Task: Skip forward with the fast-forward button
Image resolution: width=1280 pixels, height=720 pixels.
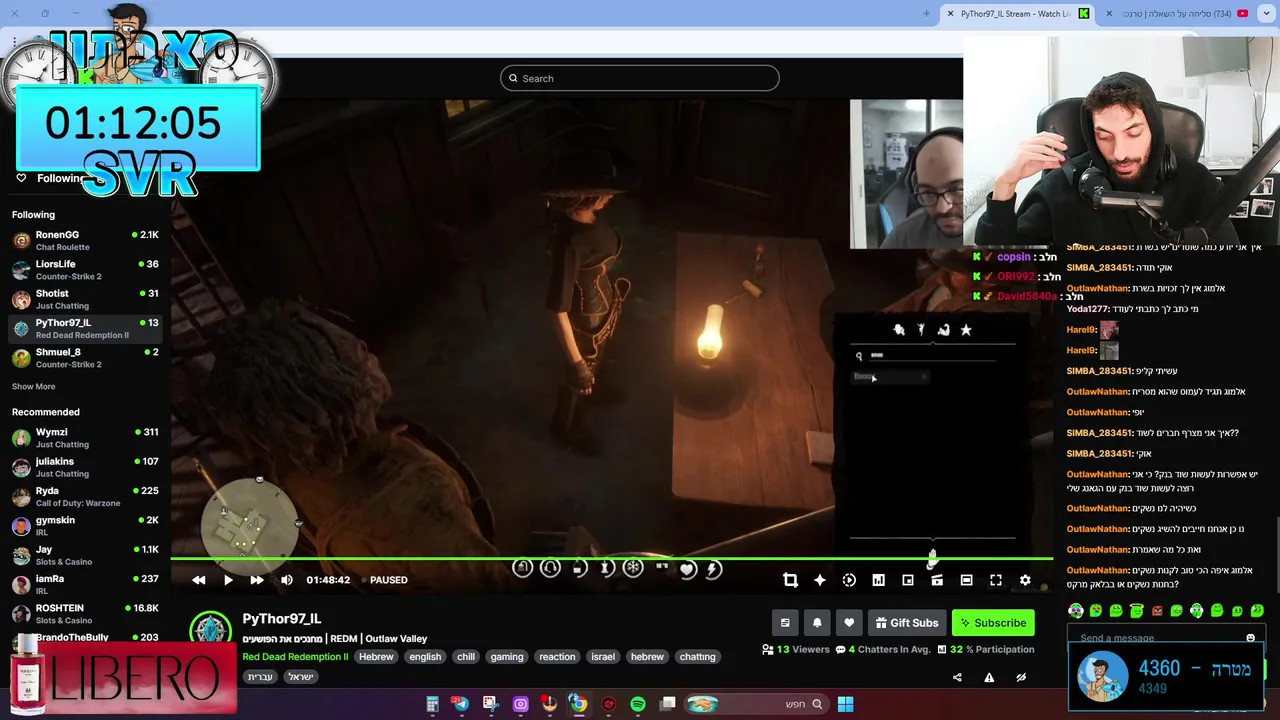Action: pos(257,580)
